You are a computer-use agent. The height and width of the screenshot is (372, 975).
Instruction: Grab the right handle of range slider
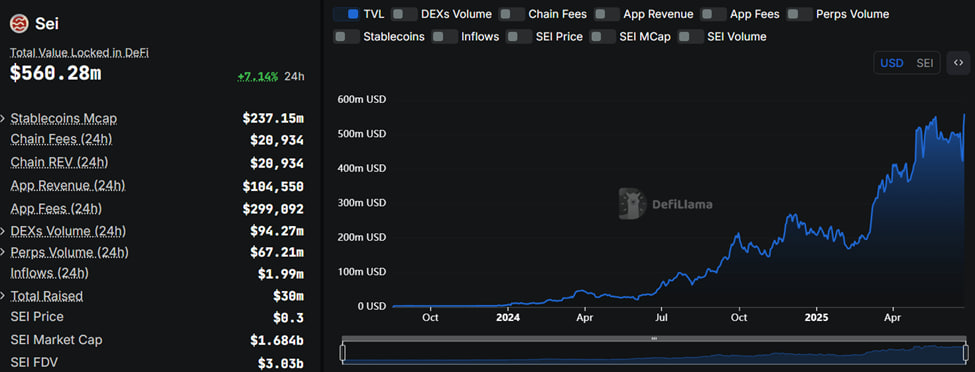coord(966,353)
